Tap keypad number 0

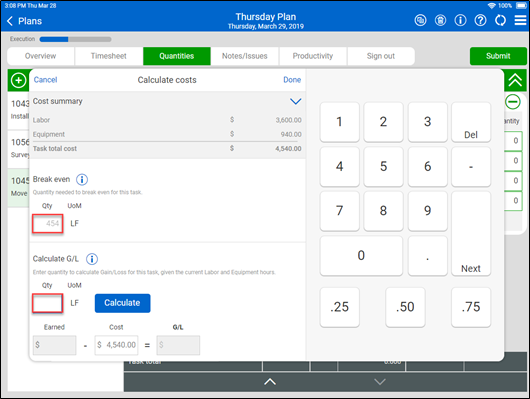(361, 255)
